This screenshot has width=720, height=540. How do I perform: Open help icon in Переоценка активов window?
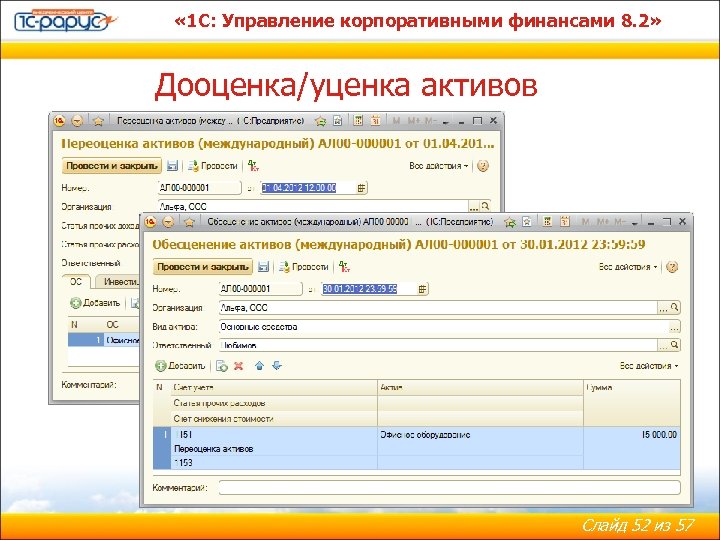pos(483,166)
